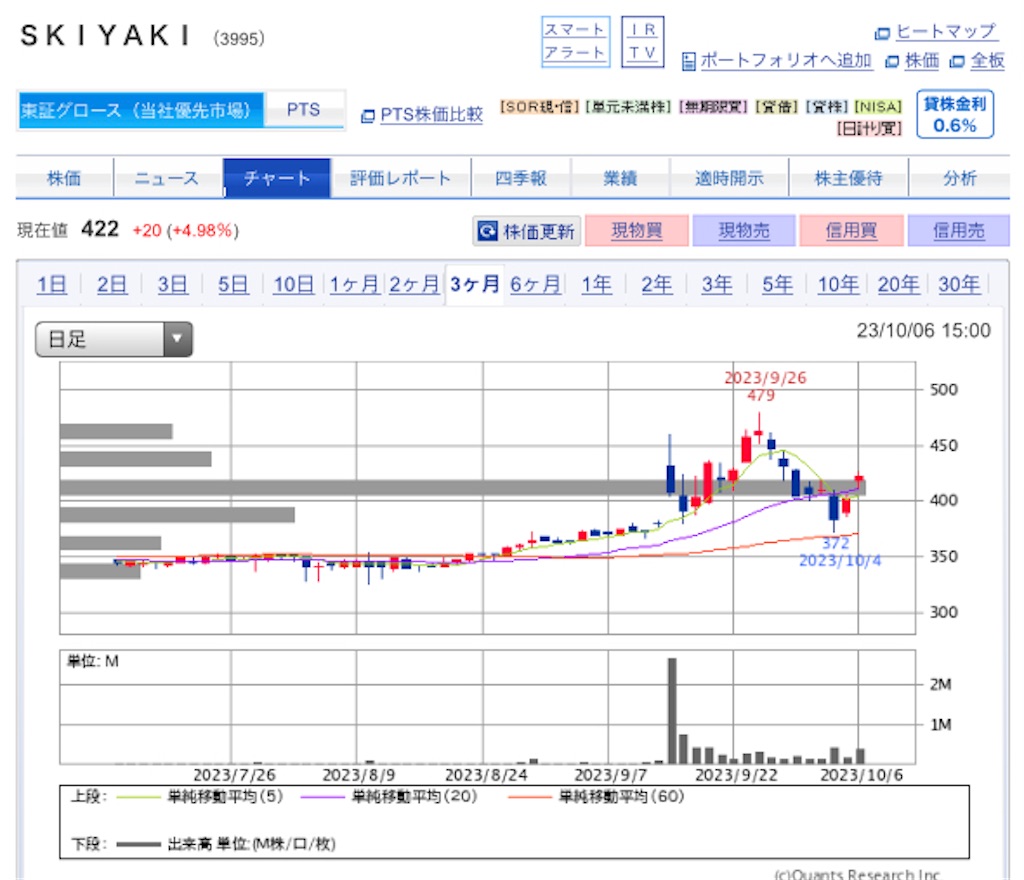Select the 1ヶ月 chart period

[354, 285]
